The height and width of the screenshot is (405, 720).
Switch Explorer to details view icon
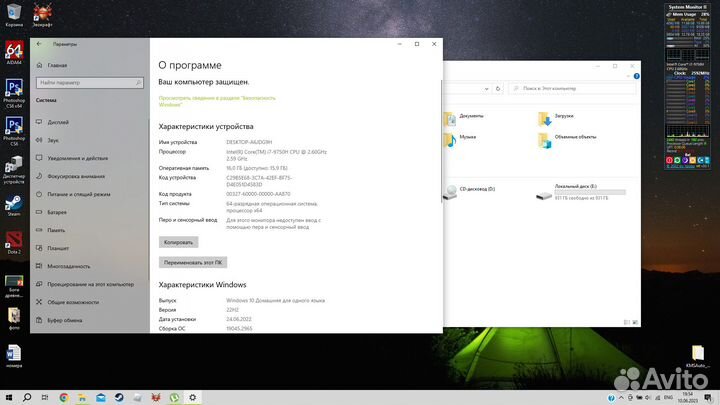tap(627, 322)
